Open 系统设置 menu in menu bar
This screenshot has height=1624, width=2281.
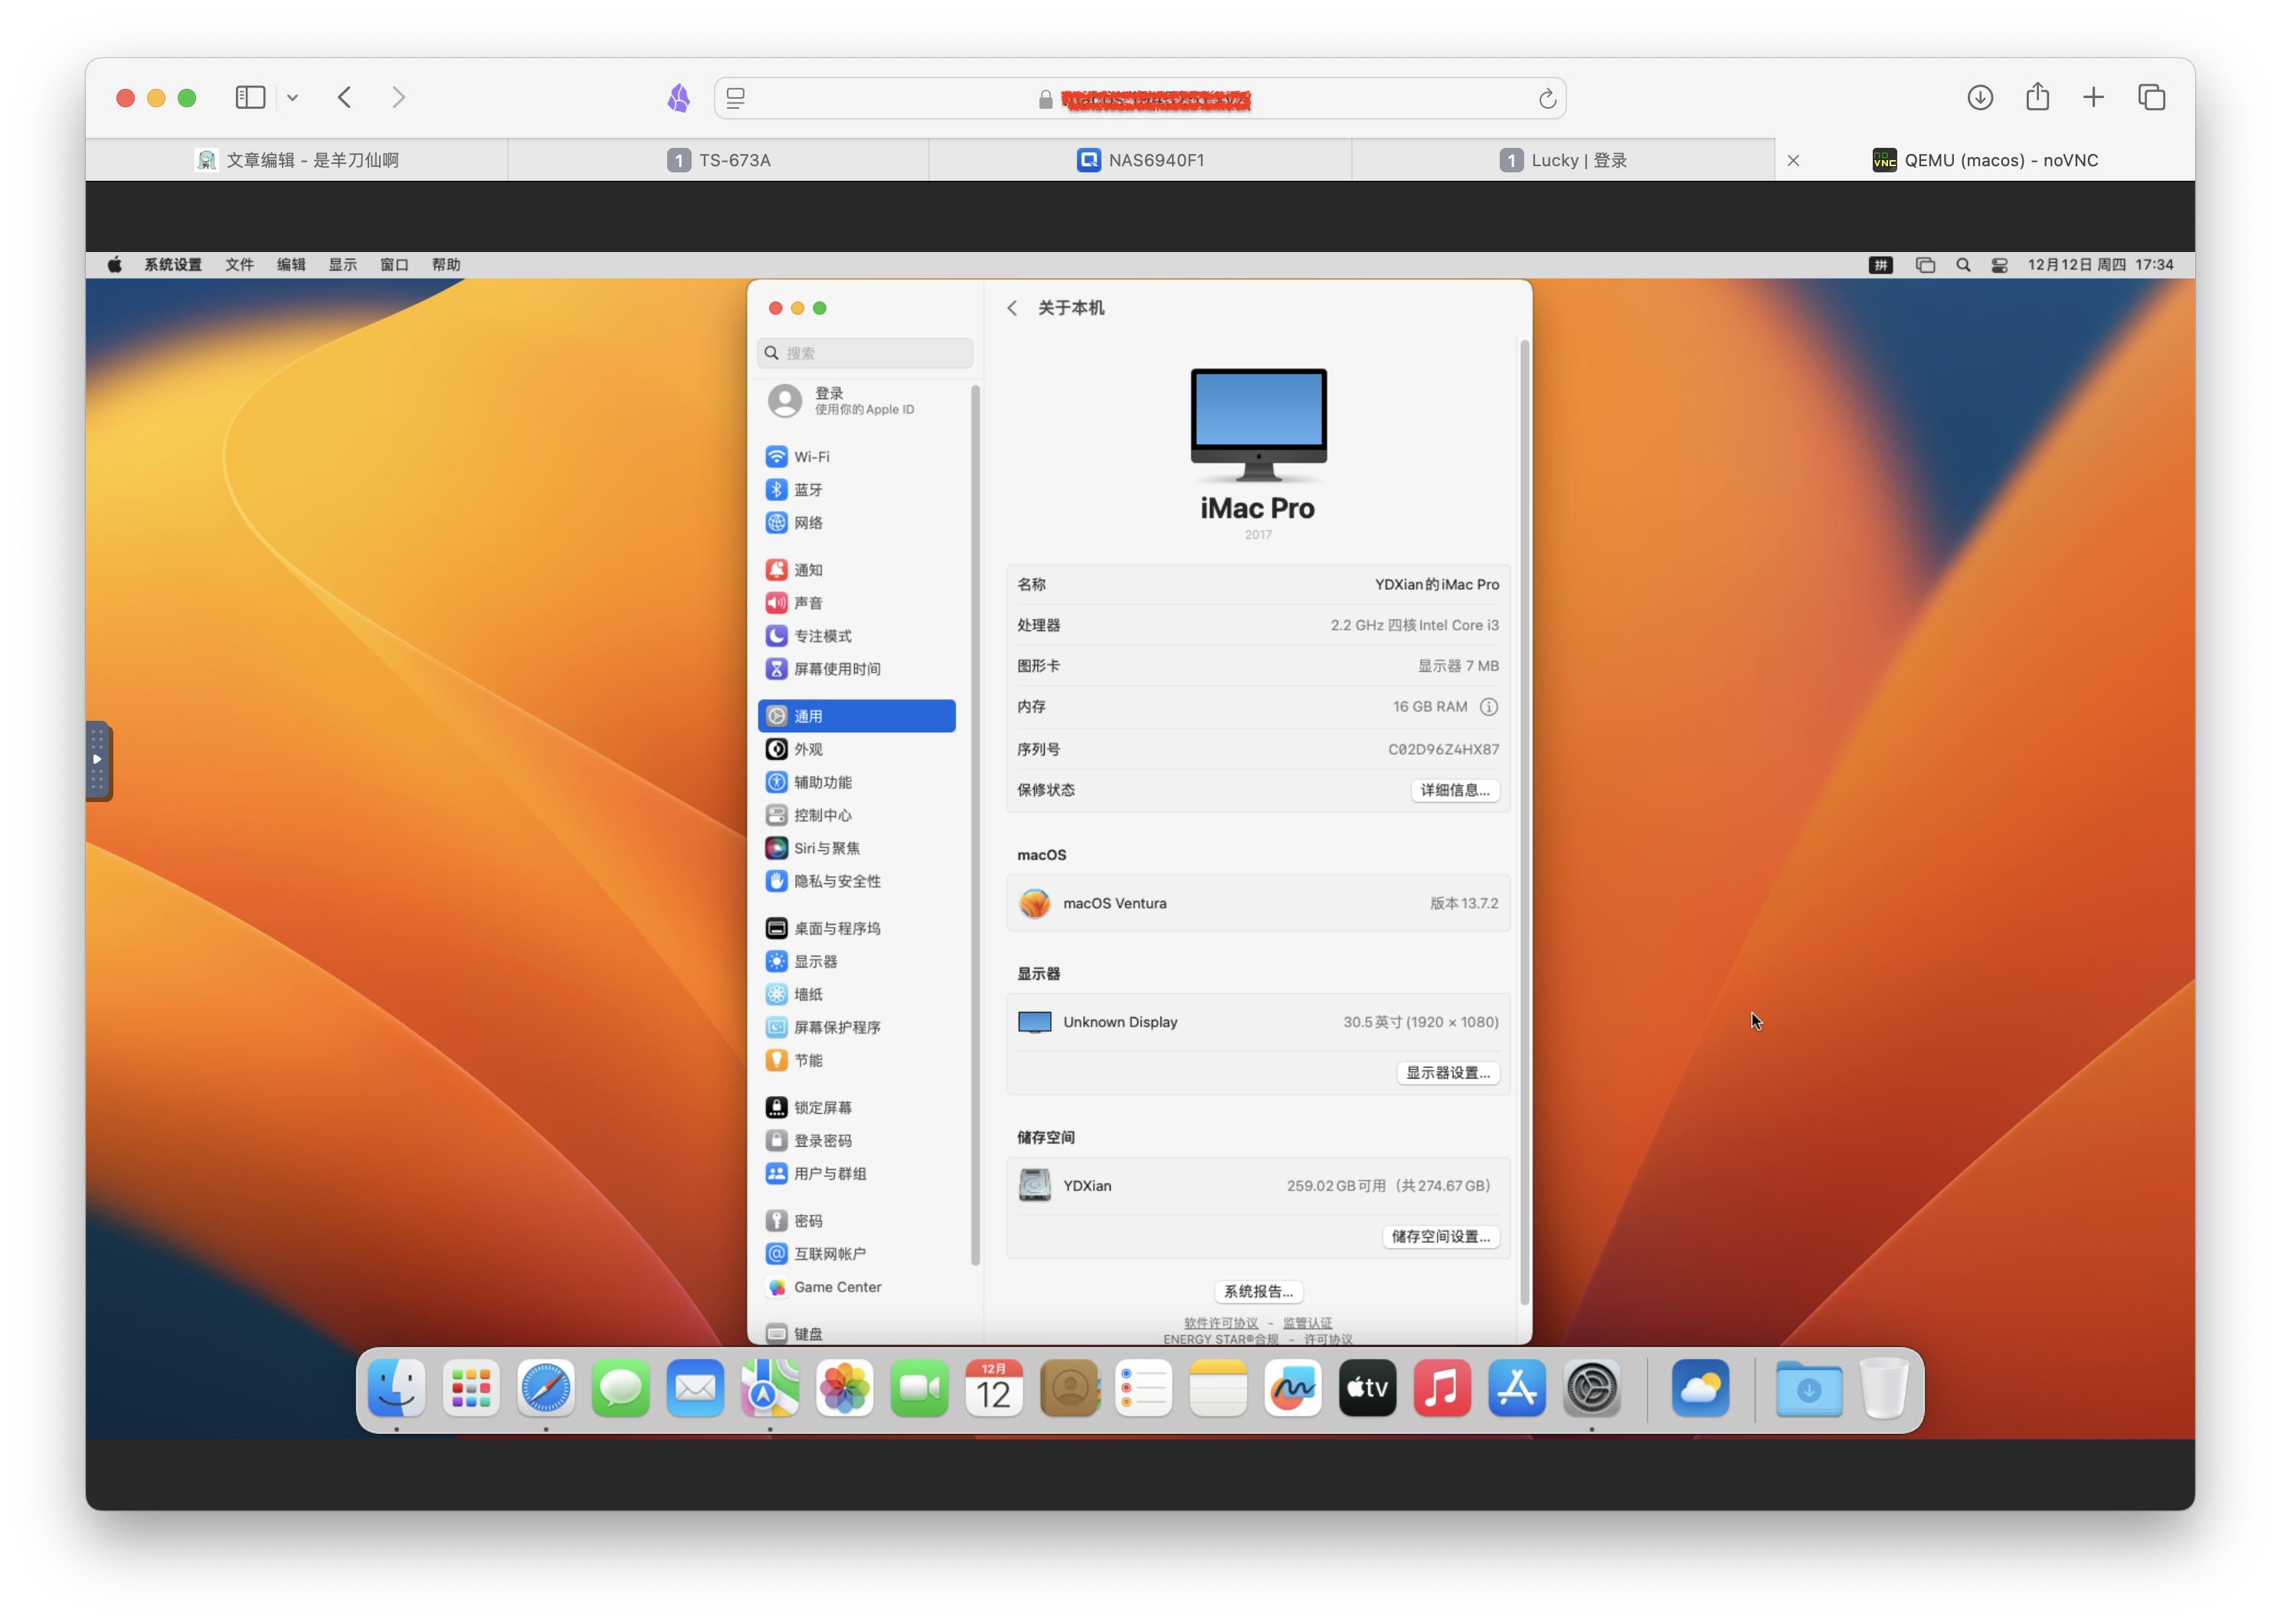[x=173, y=265]
